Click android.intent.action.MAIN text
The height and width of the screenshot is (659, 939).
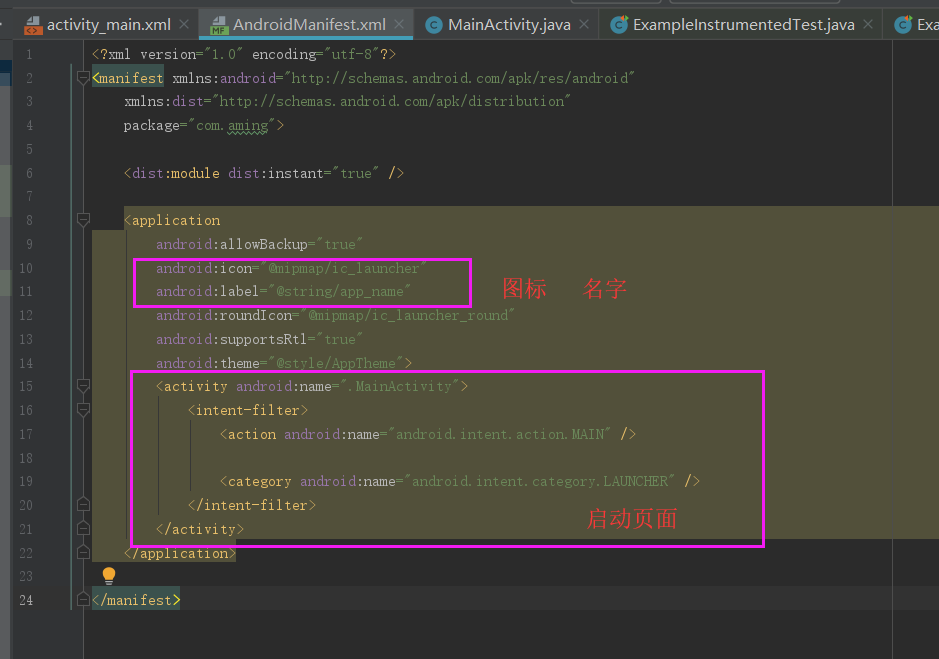pos(499,434)
